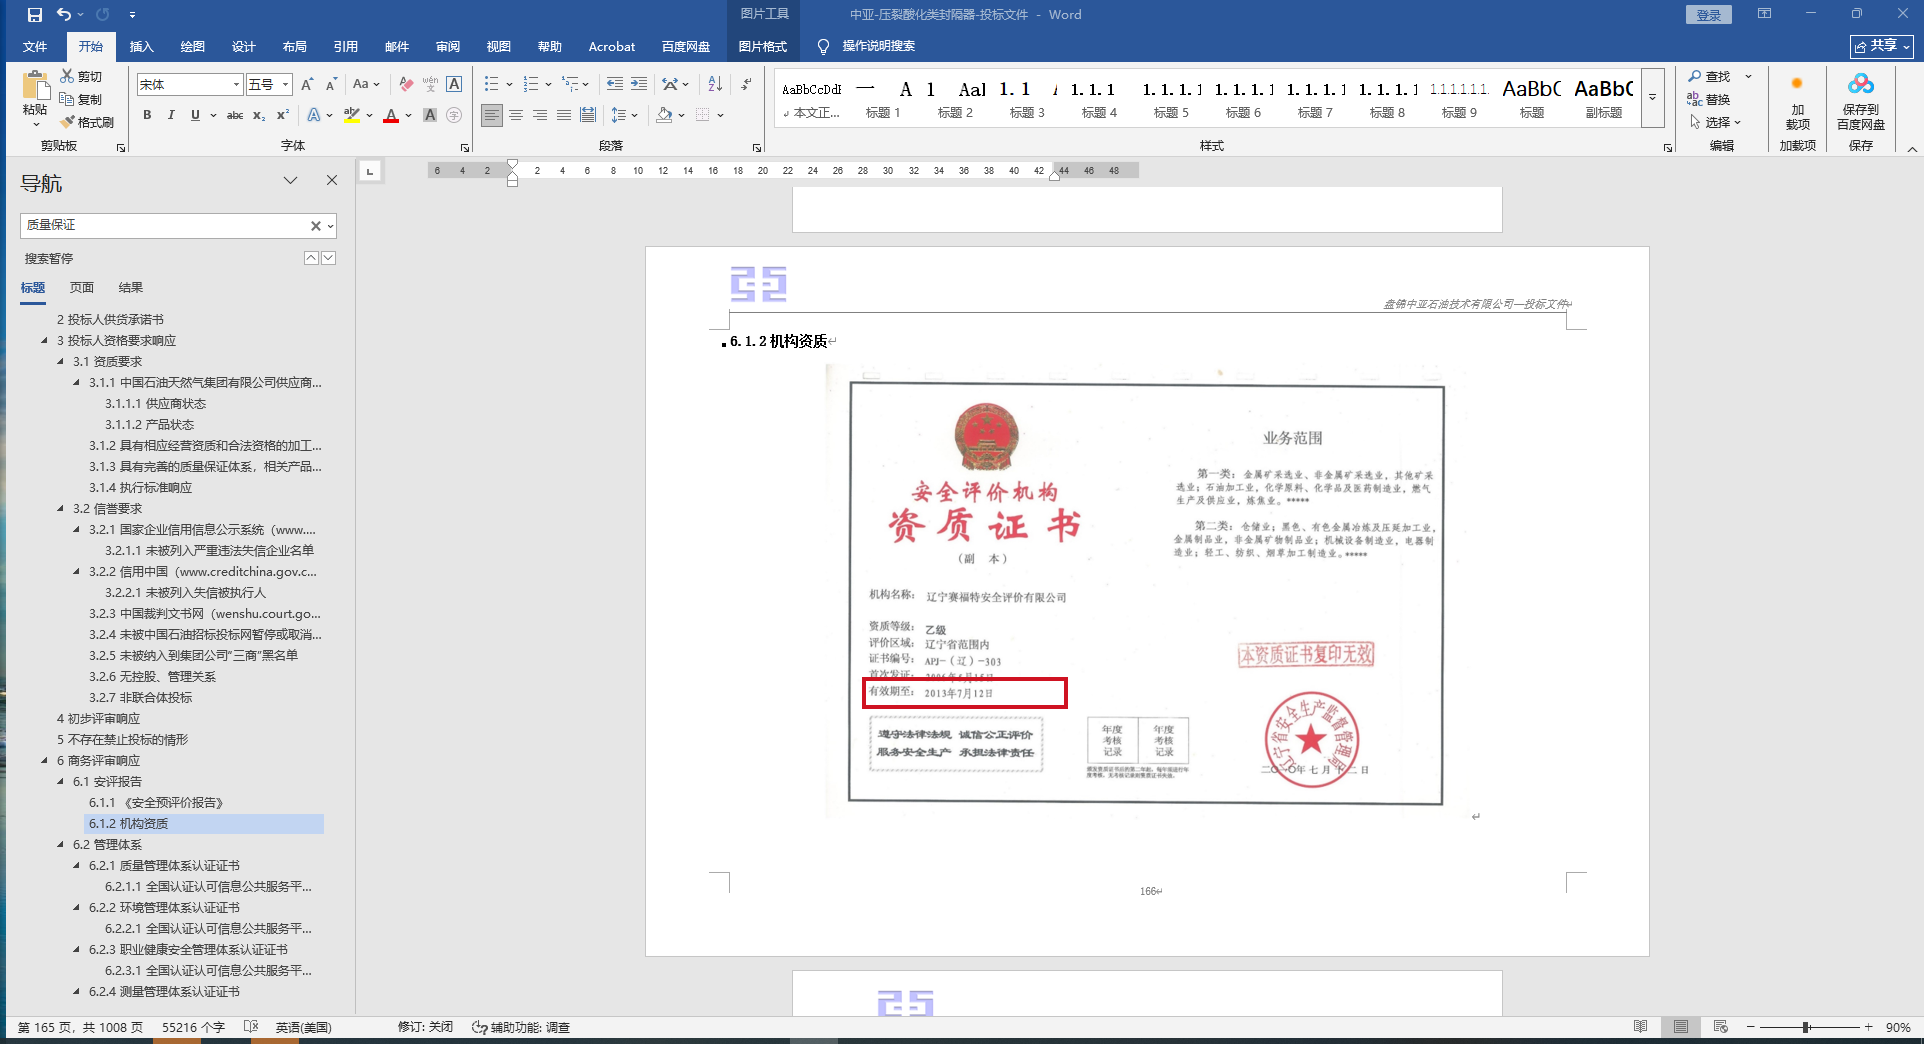Click the Copy (复制) button

81,99
